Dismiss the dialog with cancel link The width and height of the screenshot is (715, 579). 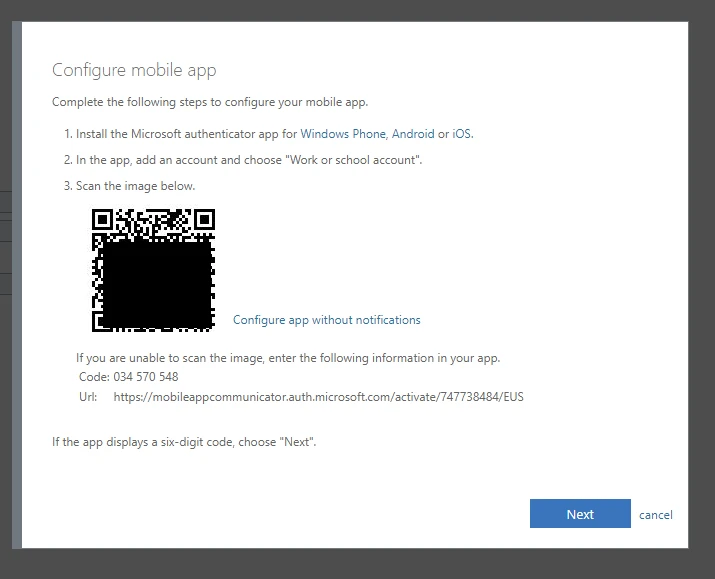(656, 515)
